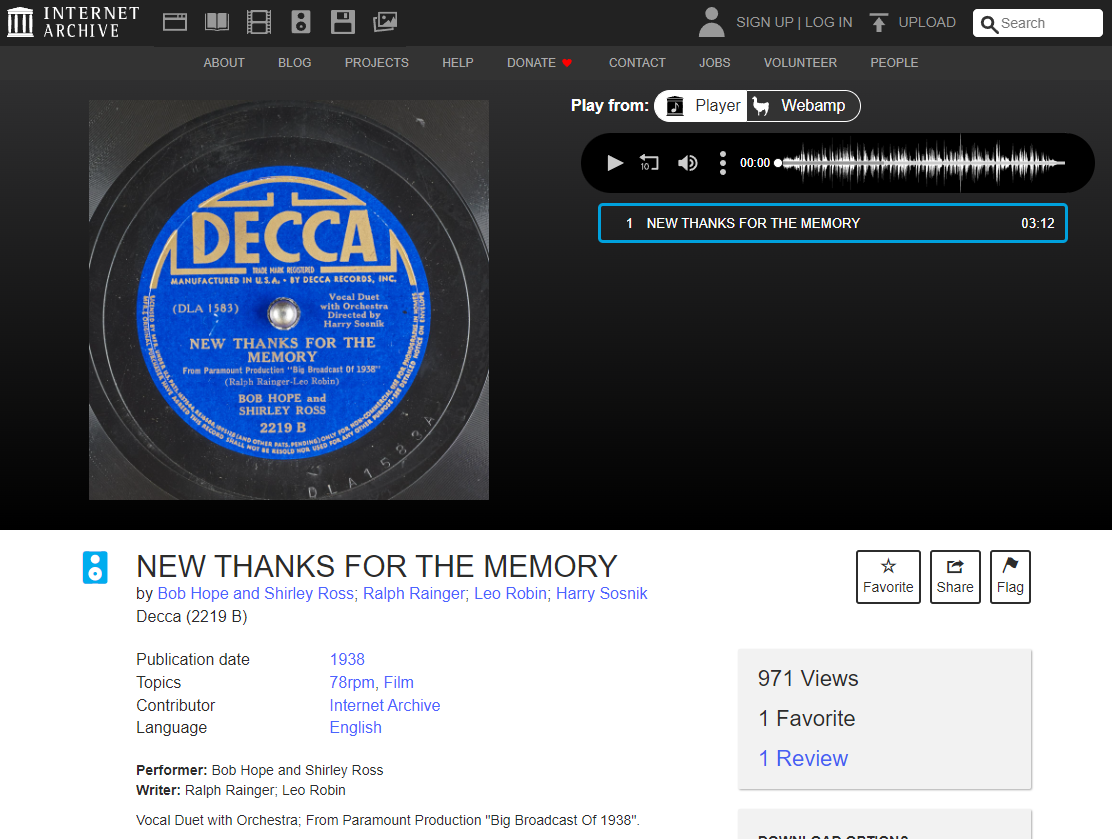This screenshot has height=839, width=1112.
Task: Open the player's three-dot options menu
Action: pos(723,163)
